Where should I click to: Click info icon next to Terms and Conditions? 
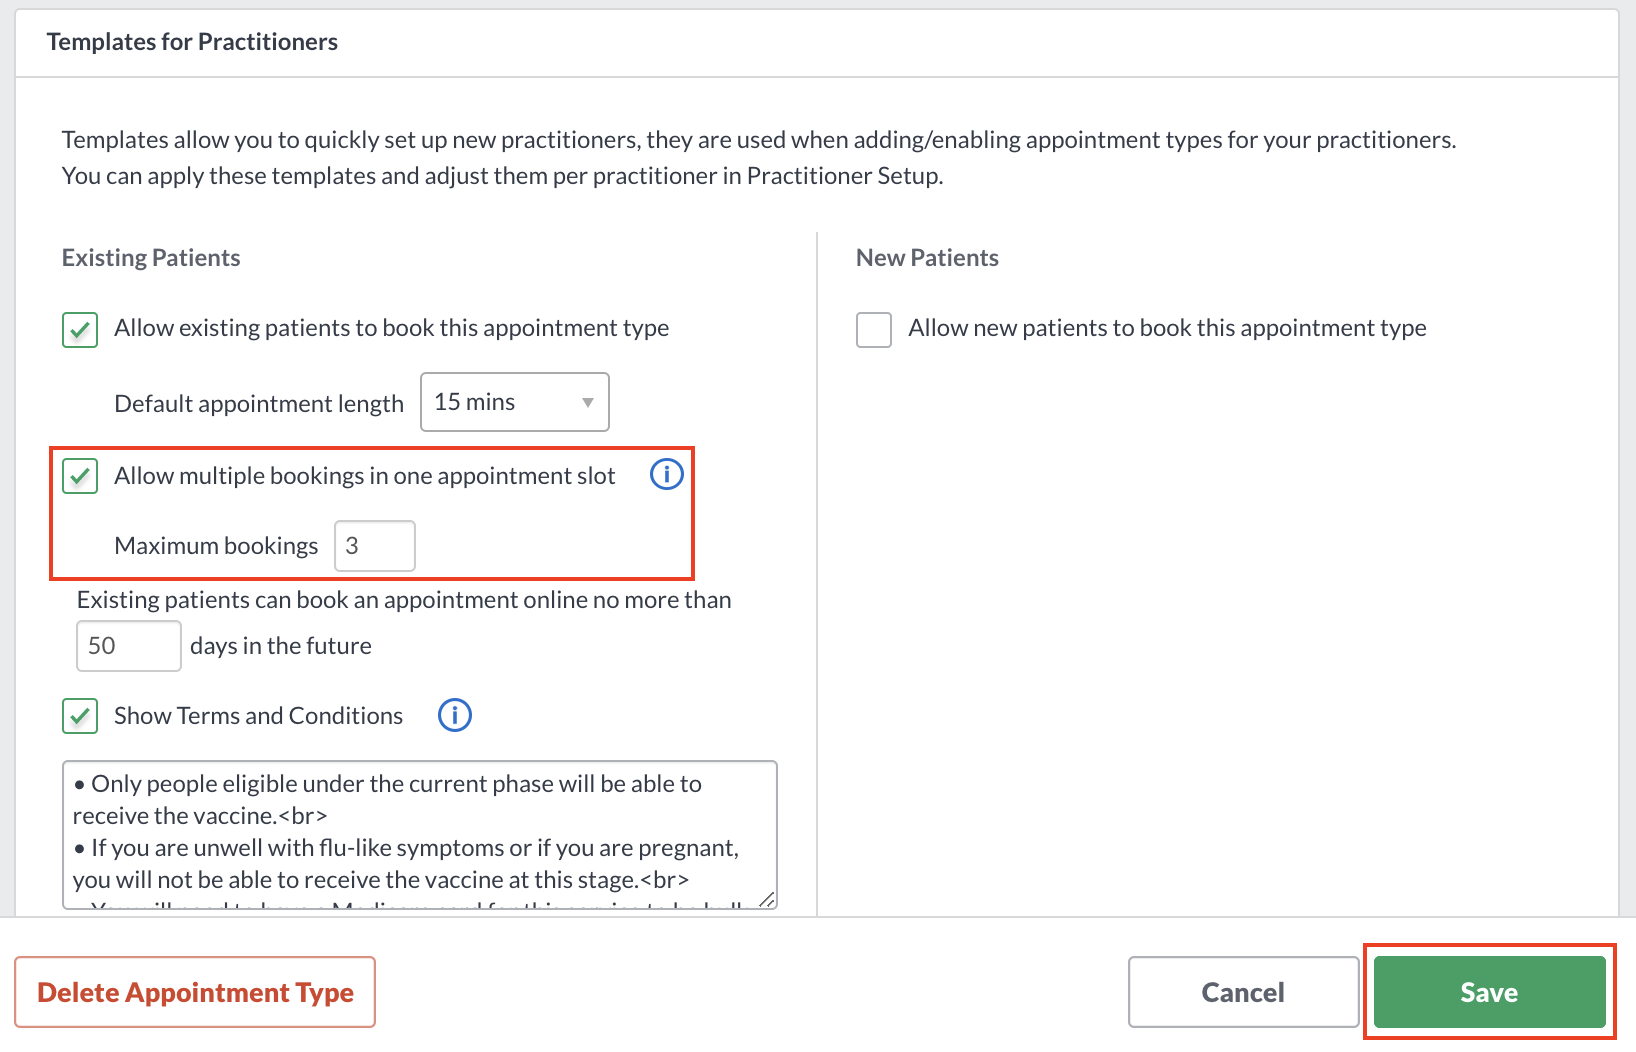(455, 715)
